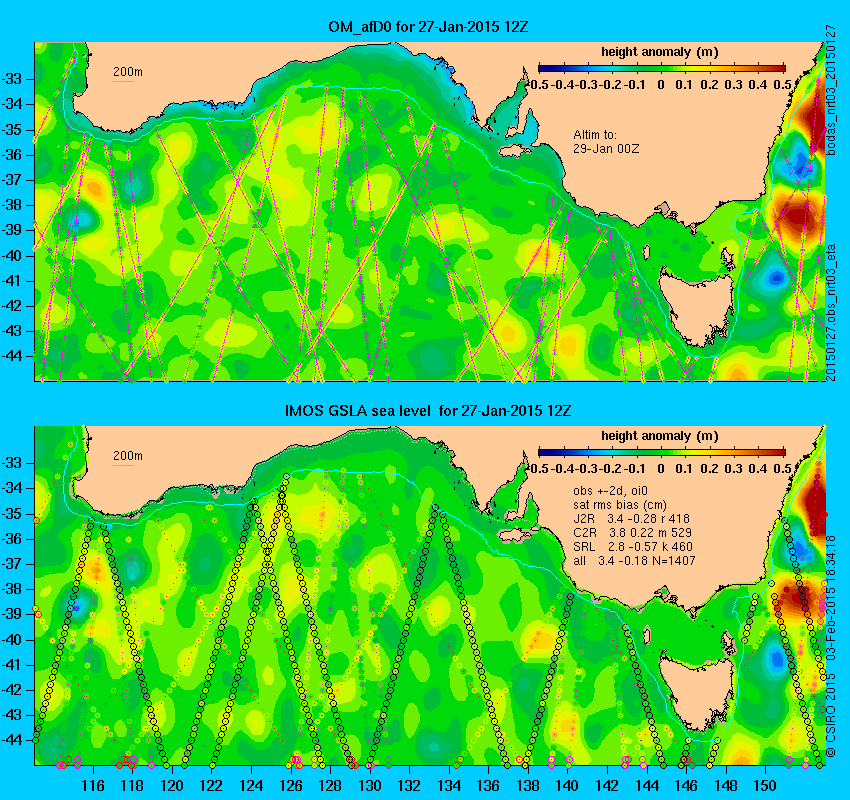Click 'sat rms bias (cm)' header

coord(620,505)
